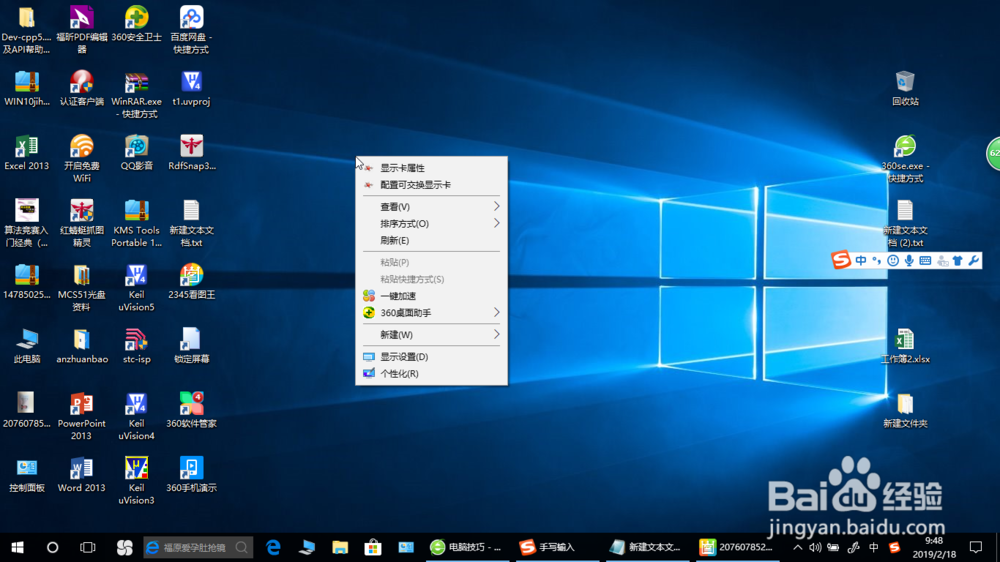This screenshot has width=1000, height=562.
Task: Select the 认证客户端 desktop icon
Action: click(x=82, y=88)
